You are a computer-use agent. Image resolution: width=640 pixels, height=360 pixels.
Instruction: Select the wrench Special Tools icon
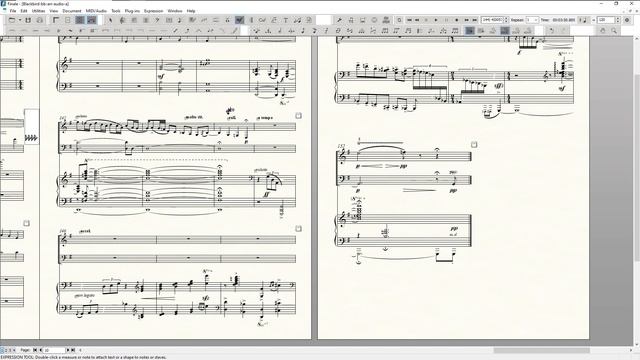[x=339, y=20]
